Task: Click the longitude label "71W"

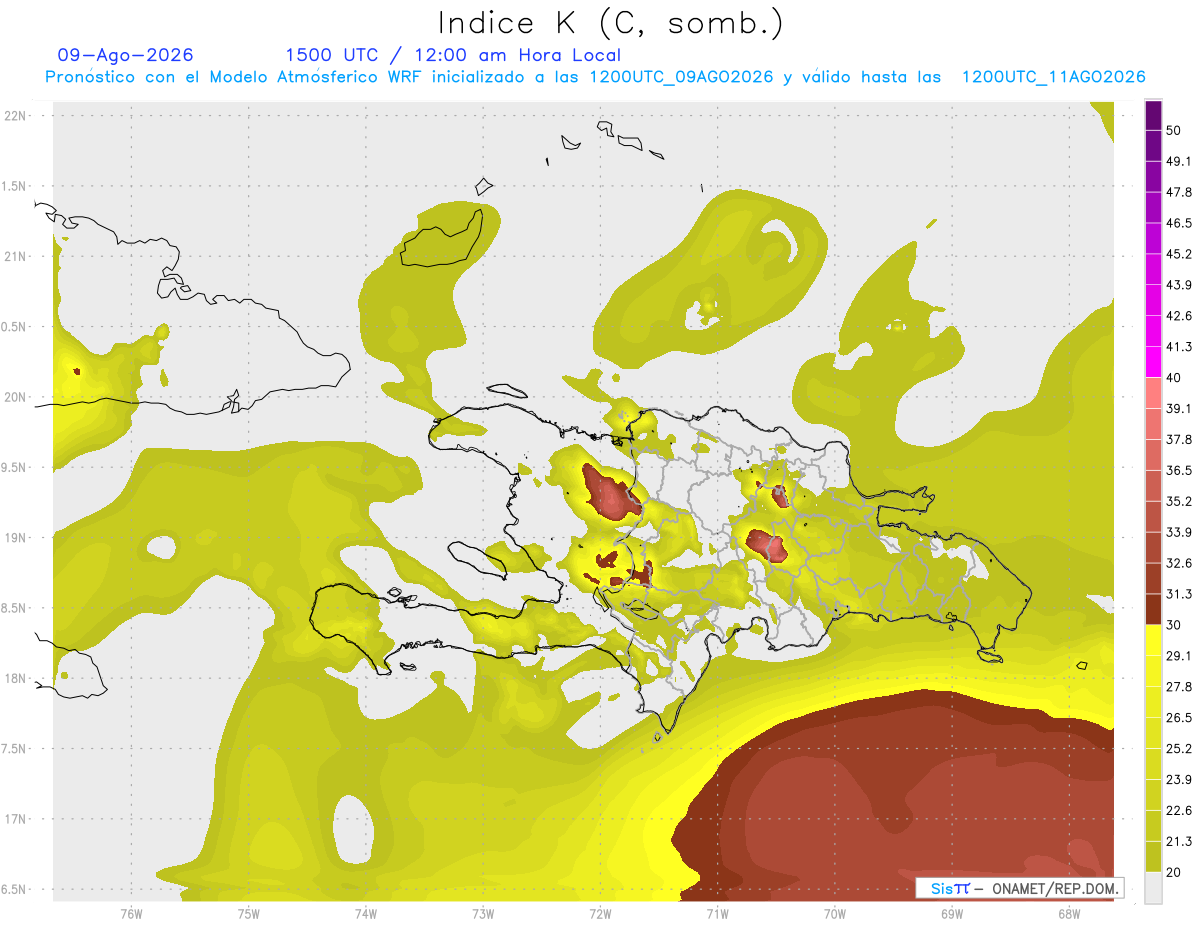Action: point(717,914)
